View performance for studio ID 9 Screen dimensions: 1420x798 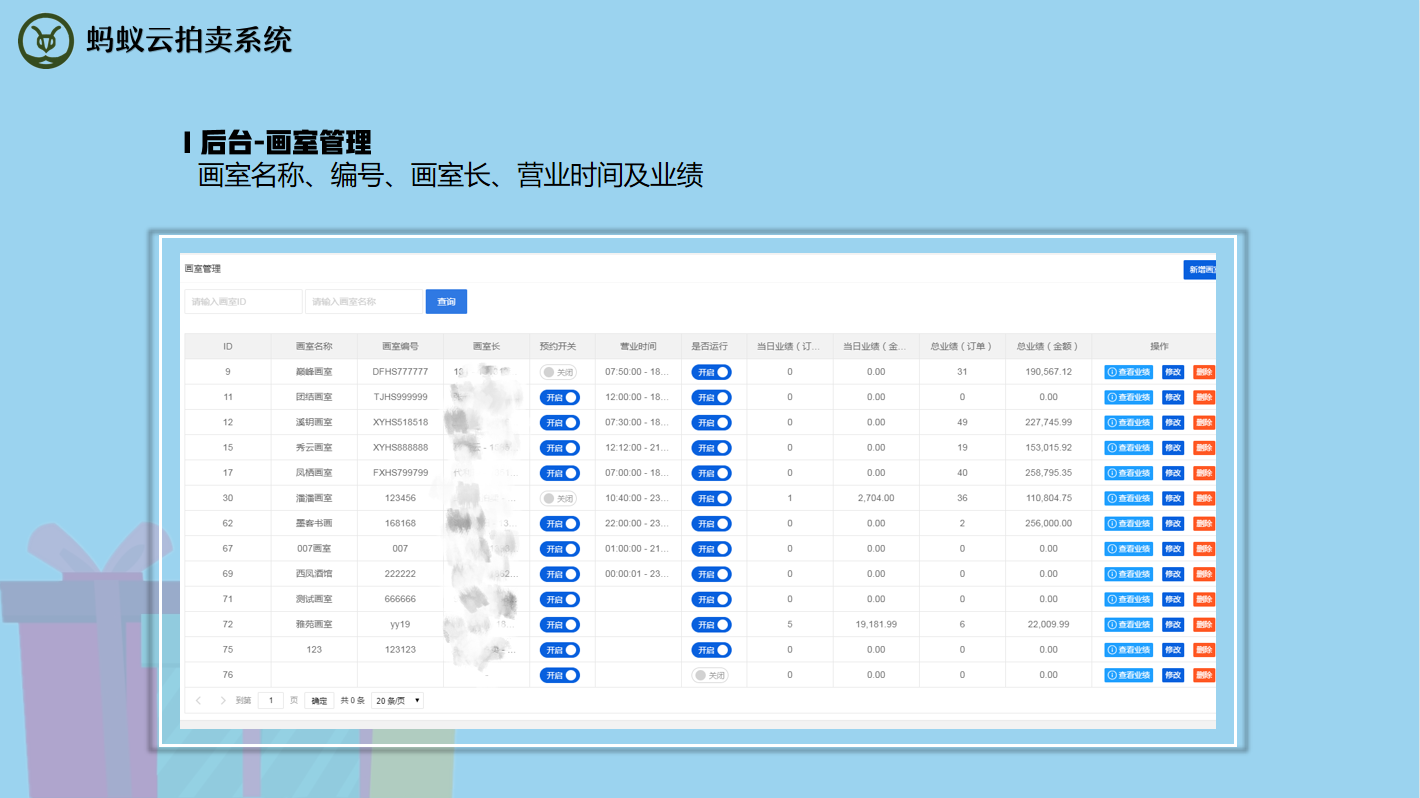coord(1128,372)
